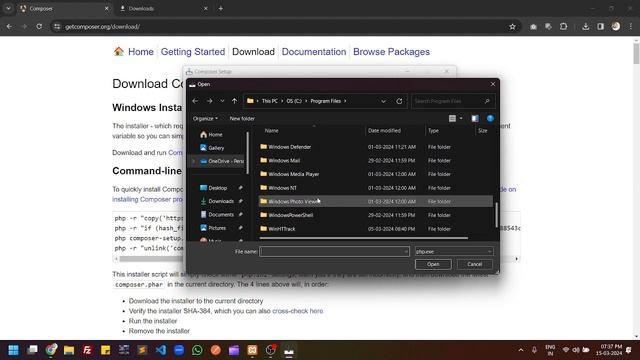Launch FileZilla from the taskbar

click(x=87, y=350)
